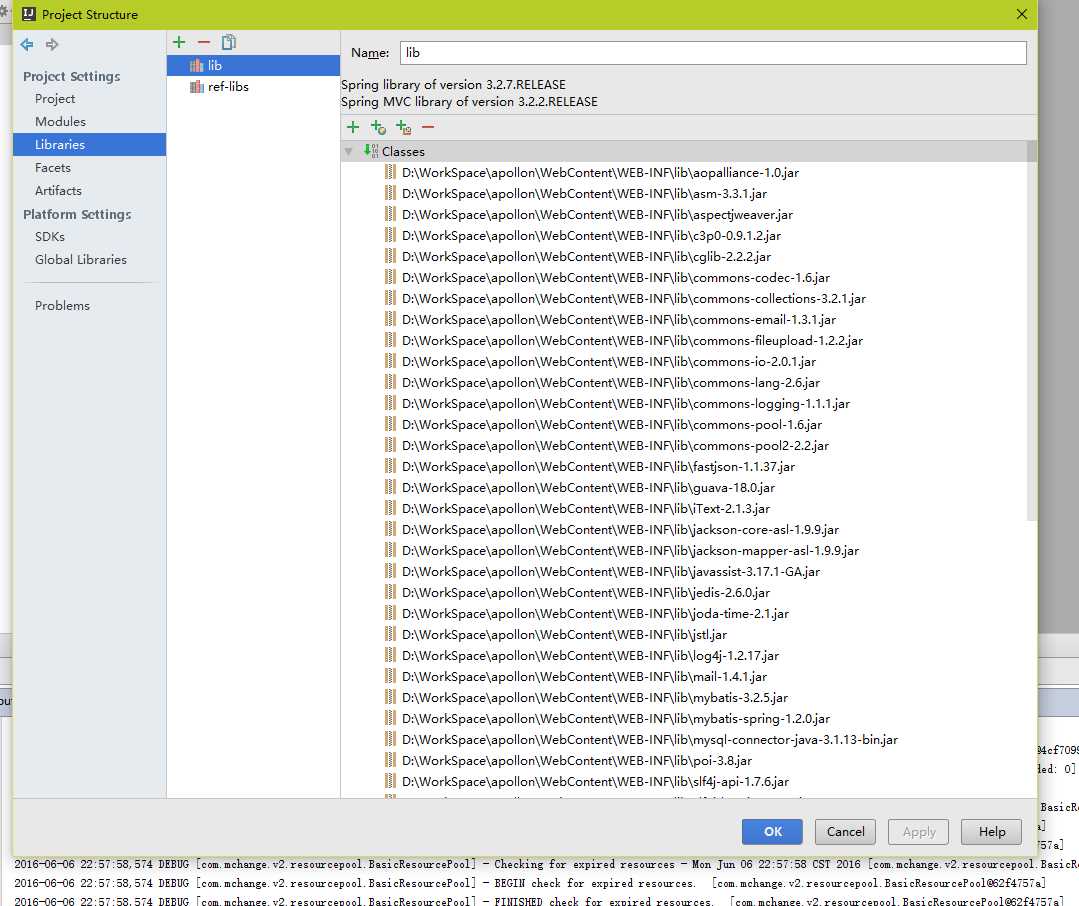Image resolution: width=1079 pixels, height=906 pixels.
Task: Click the Exclude roots icon
Action: [403, 127]
